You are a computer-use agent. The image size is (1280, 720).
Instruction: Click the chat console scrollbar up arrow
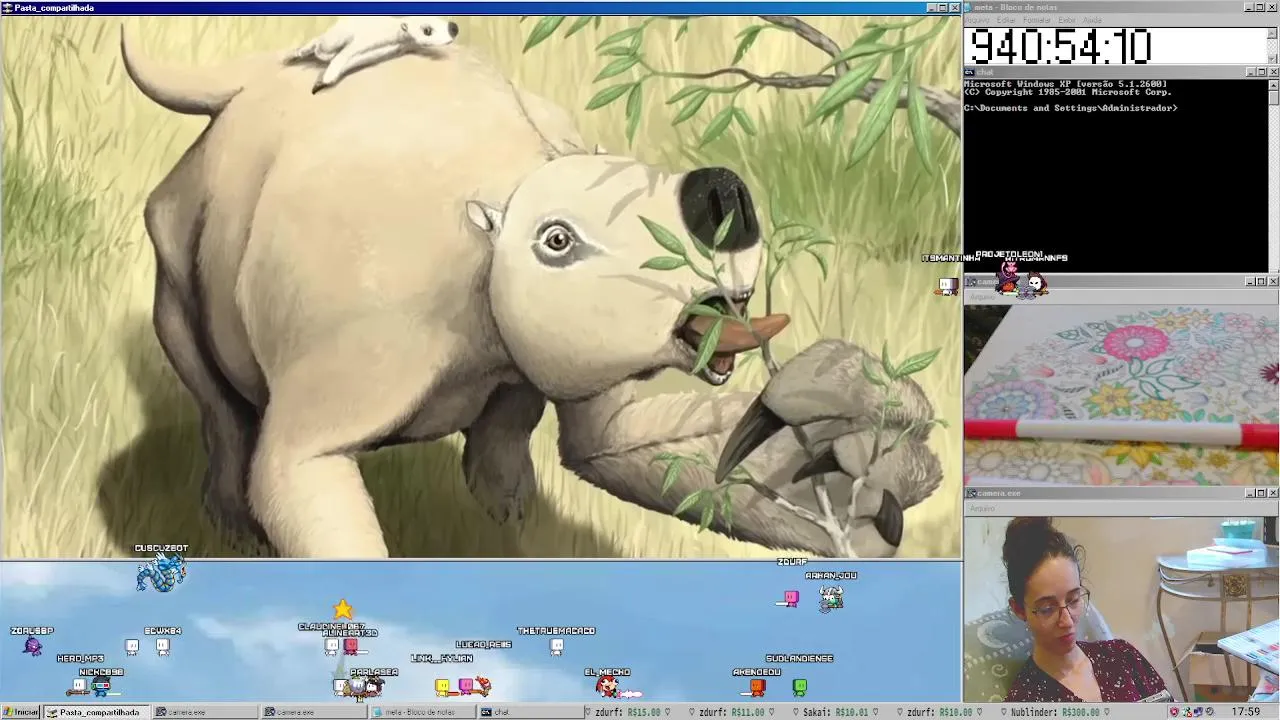point(1273,85)
